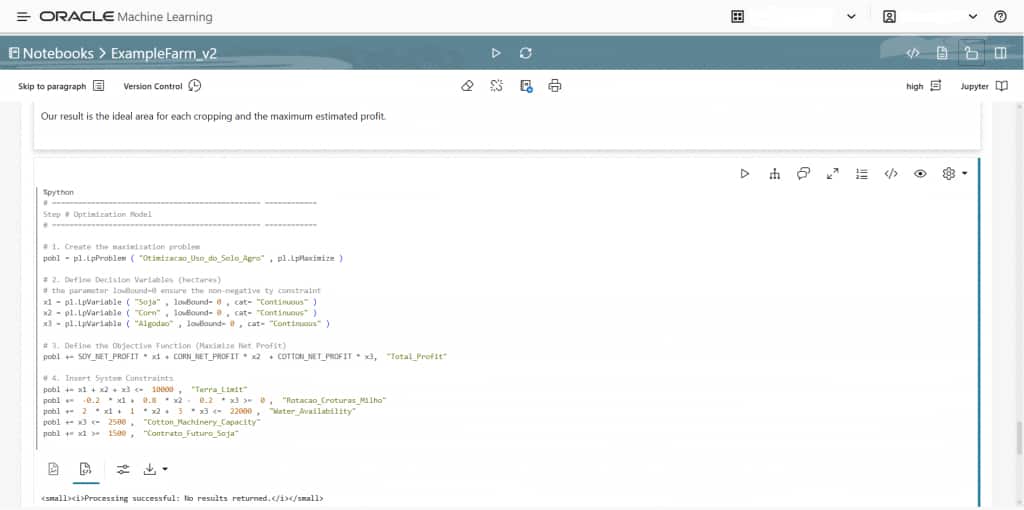
Task: Toggle notebook output document icon
Action: [942, 54]
